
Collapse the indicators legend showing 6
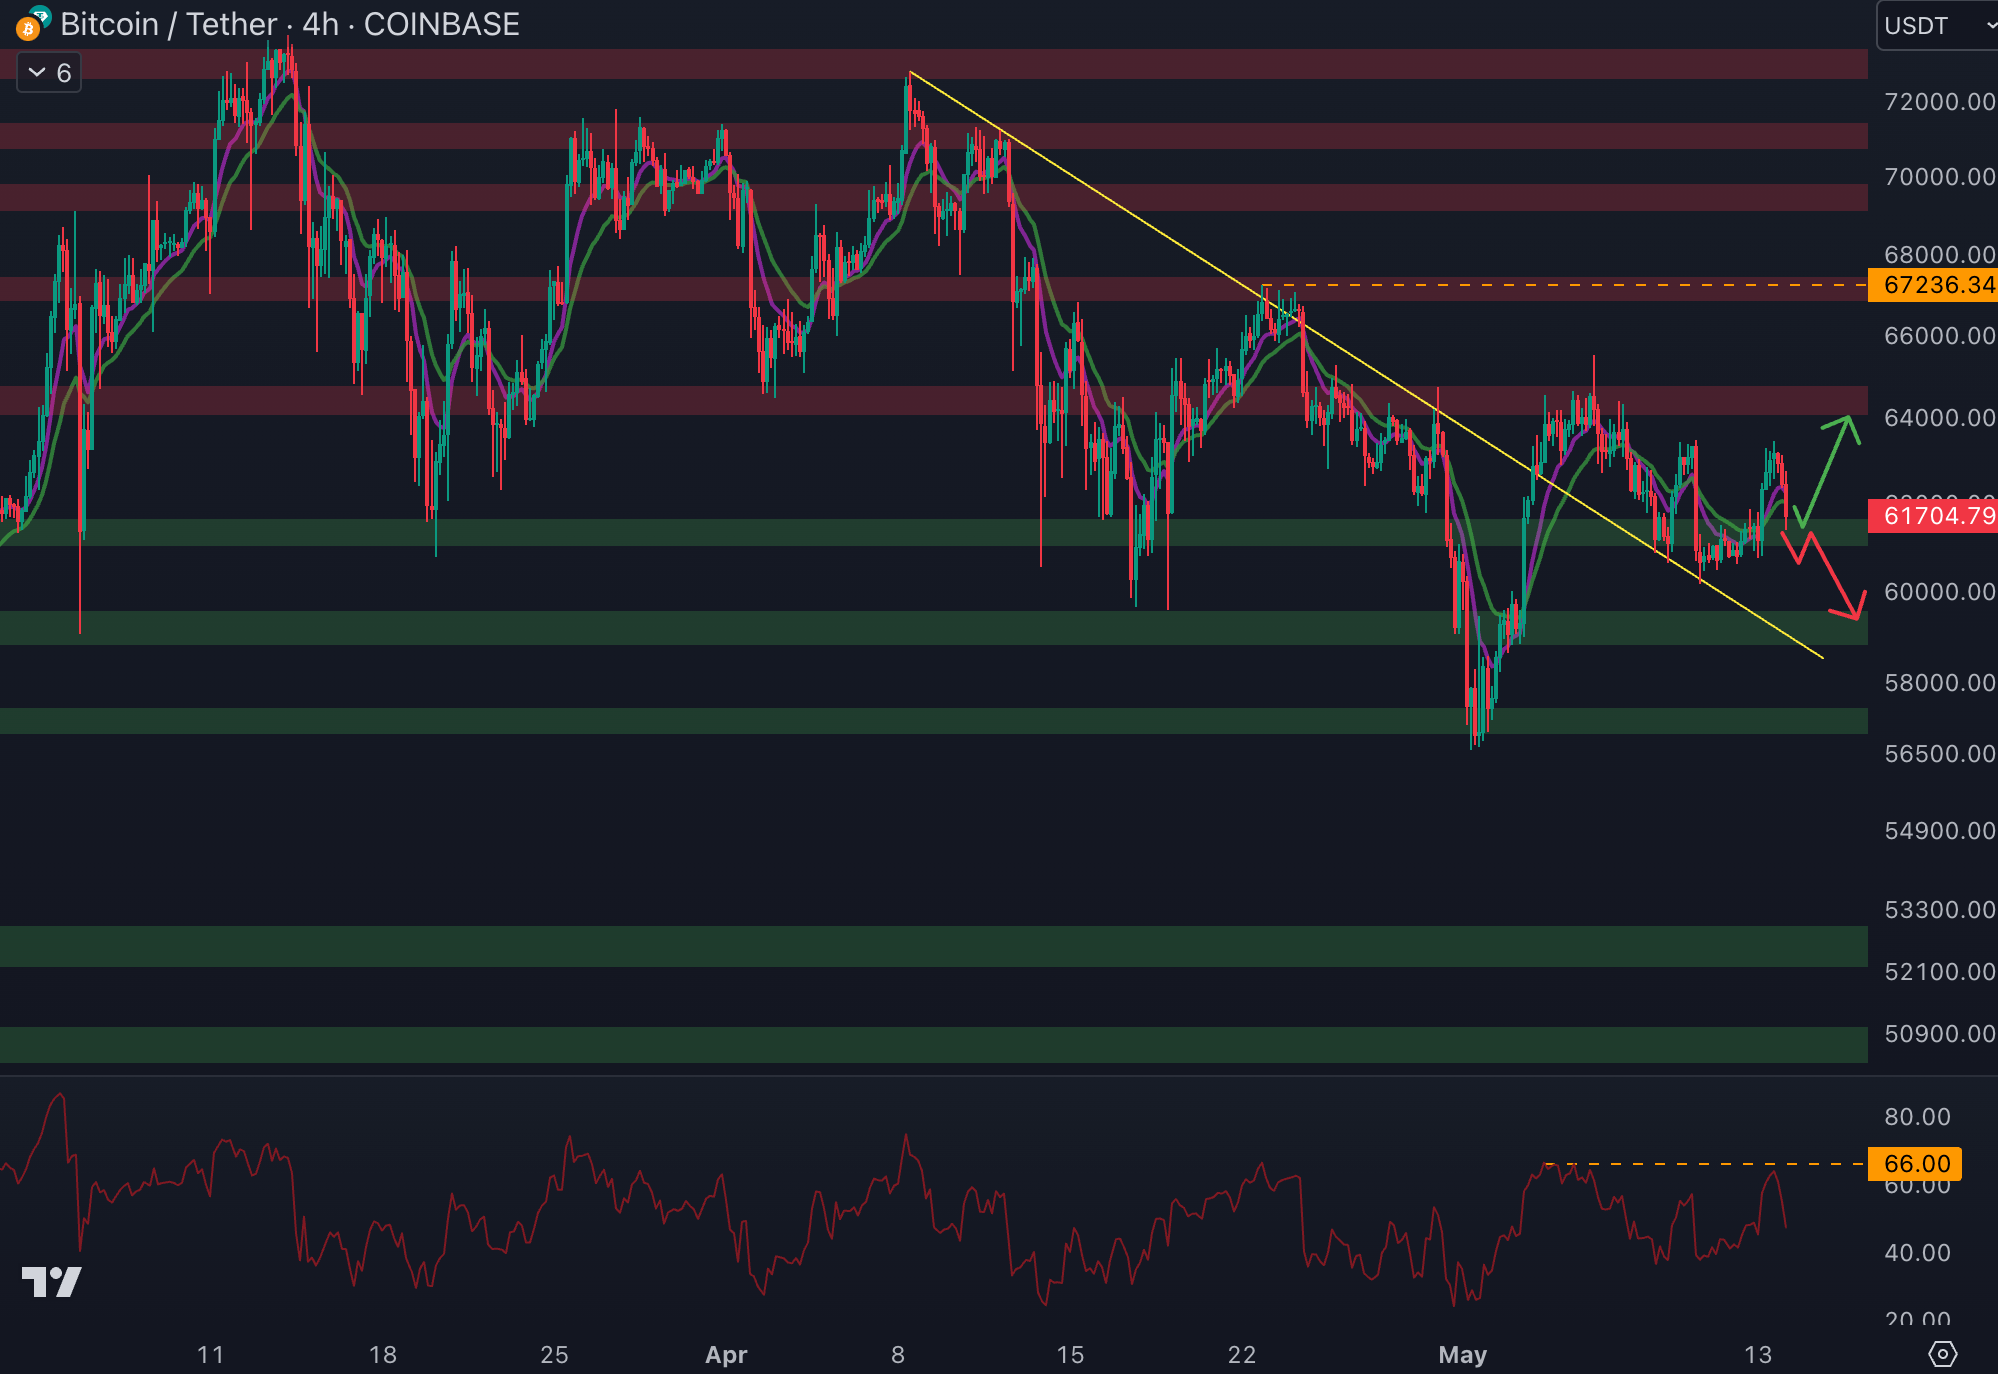coord(49,72)
